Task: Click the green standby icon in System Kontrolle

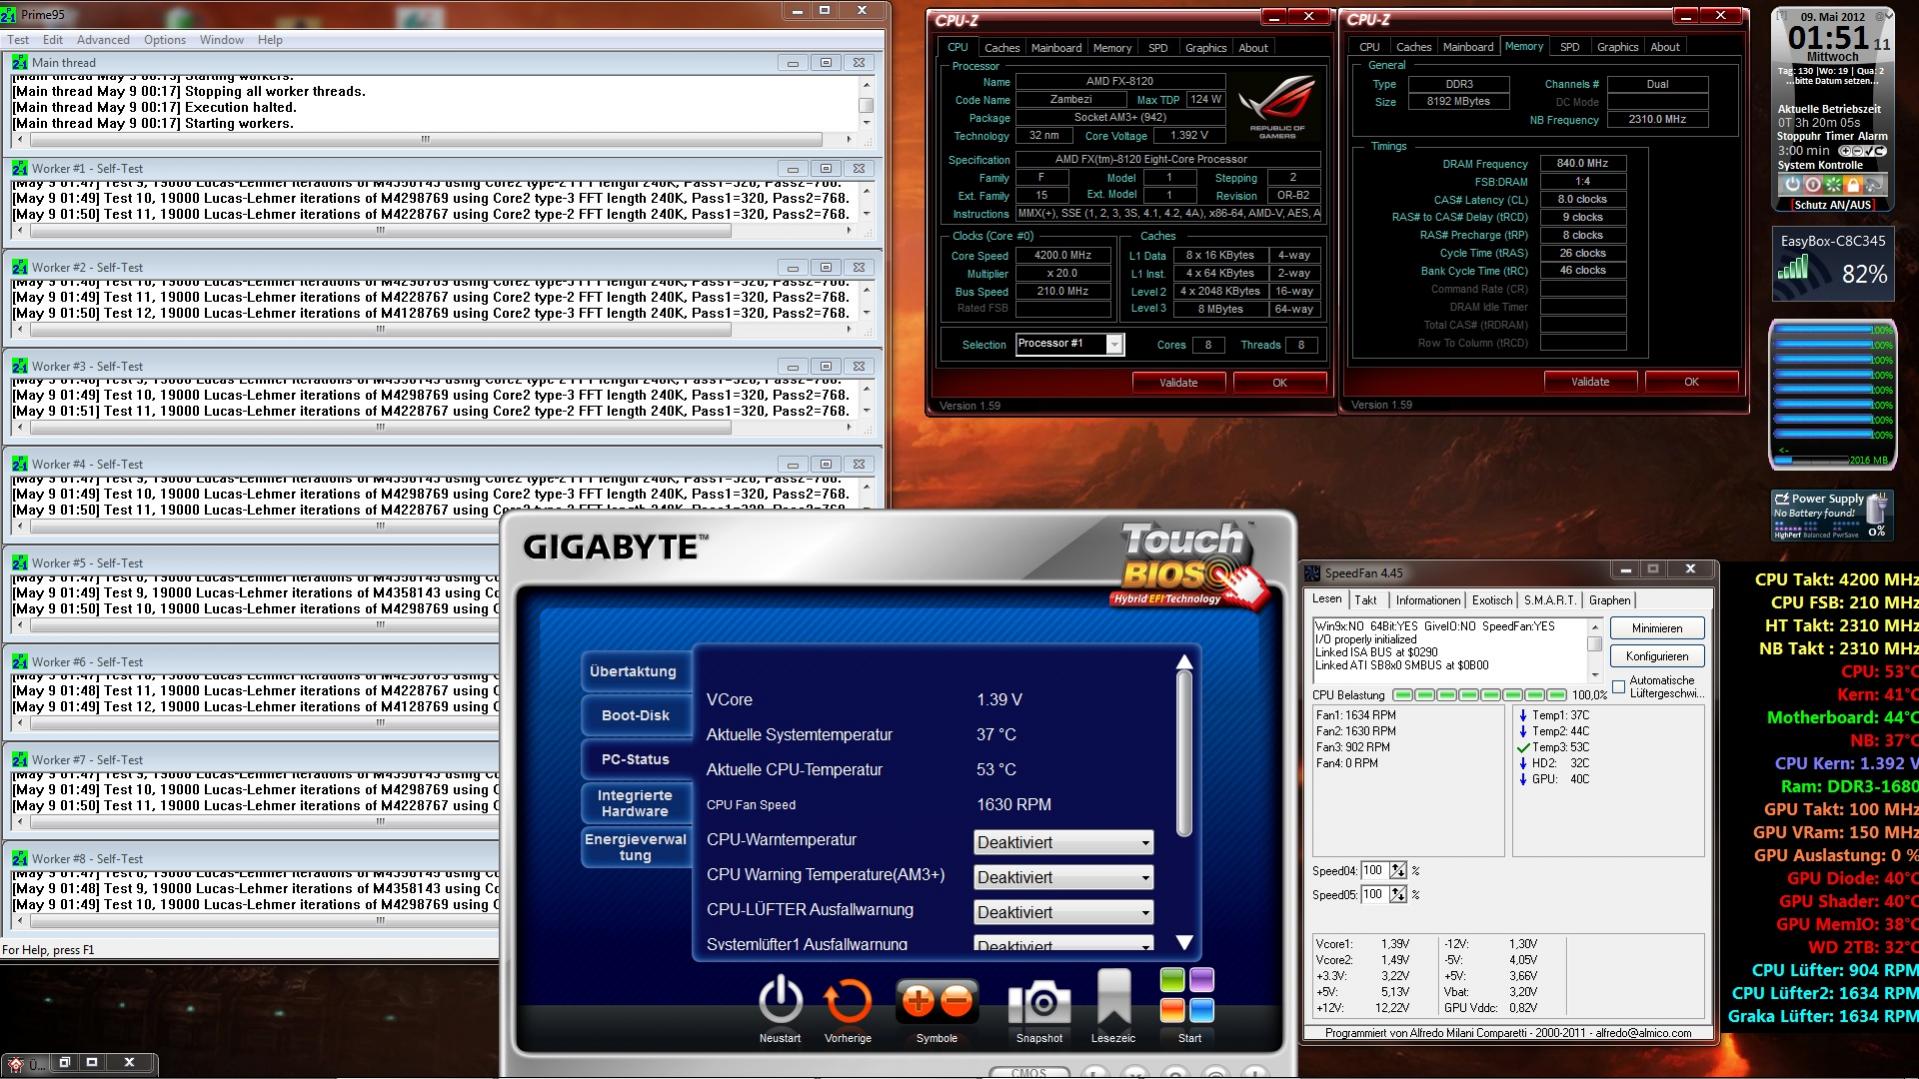Action: point(1833,185)
